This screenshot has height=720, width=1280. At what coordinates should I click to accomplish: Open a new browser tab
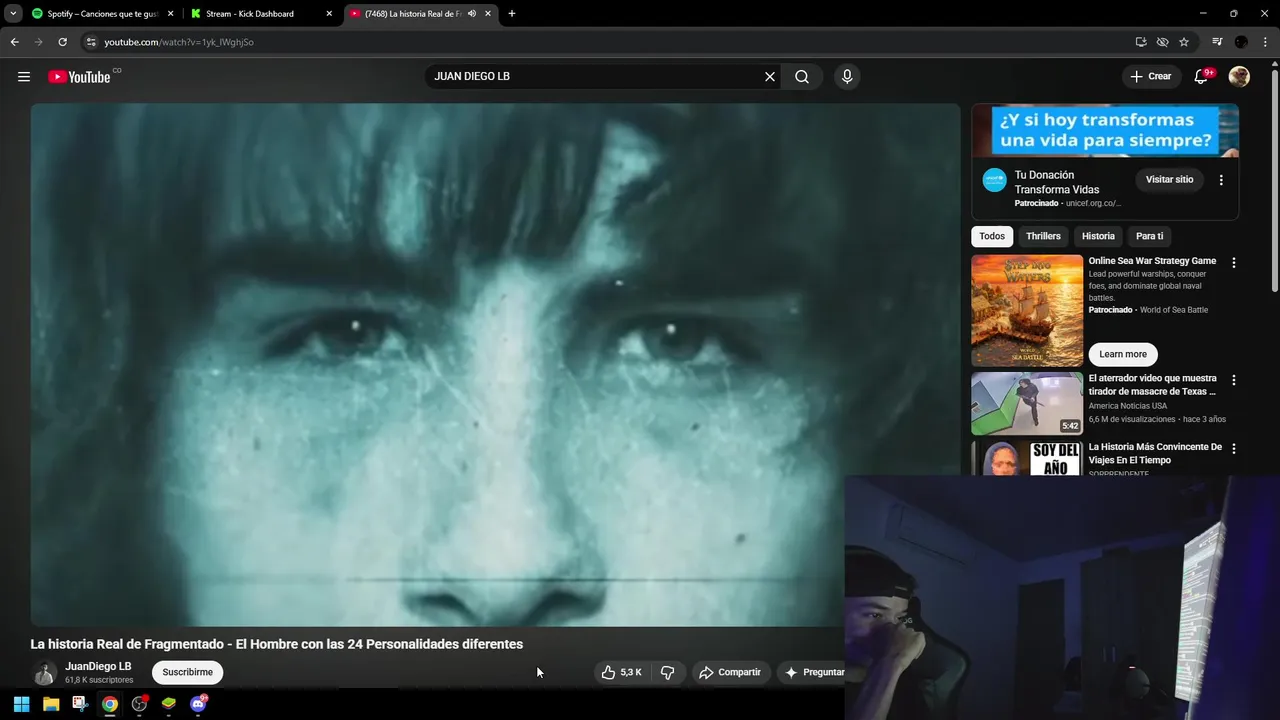[512, 14]
